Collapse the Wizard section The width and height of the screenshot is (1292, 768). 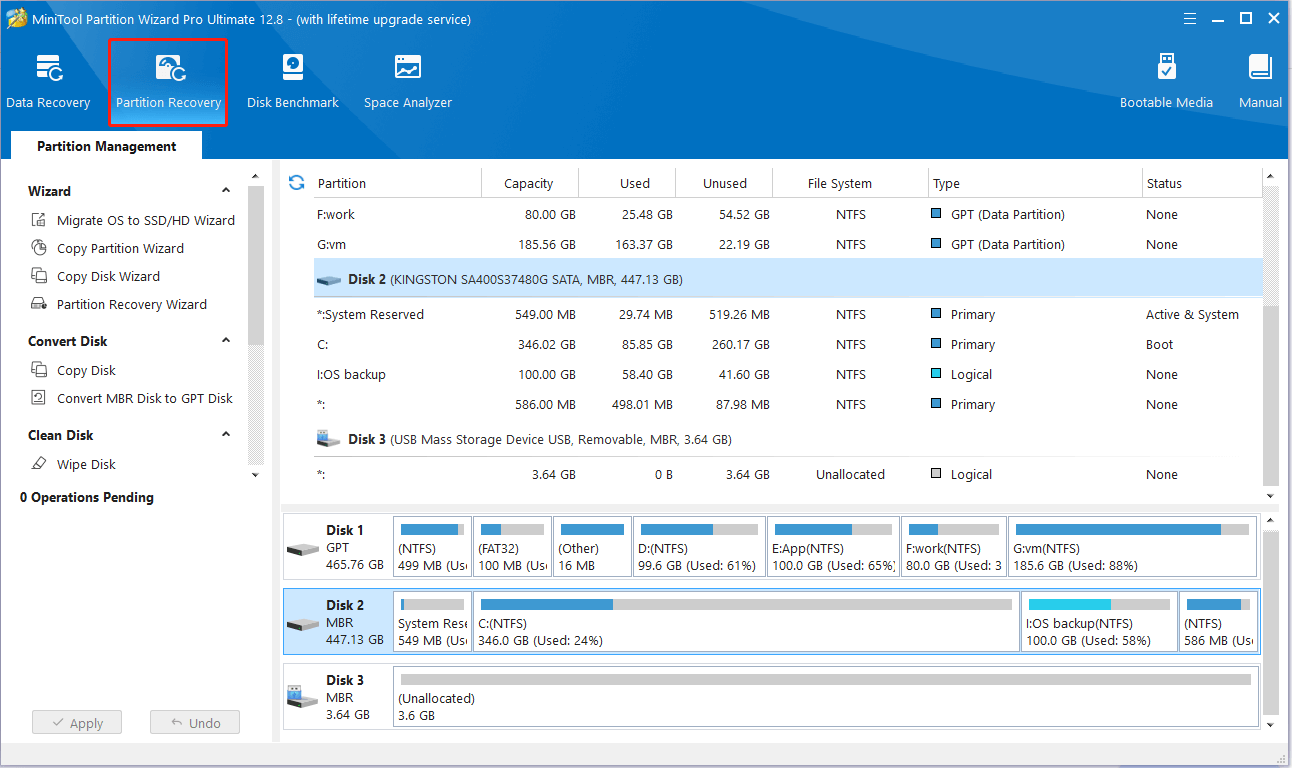226,190
